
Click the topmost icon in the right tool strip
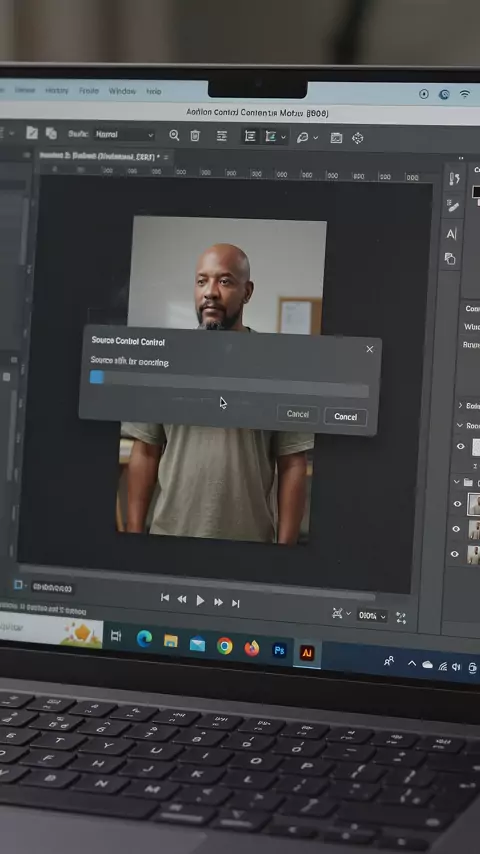point(454,179)
